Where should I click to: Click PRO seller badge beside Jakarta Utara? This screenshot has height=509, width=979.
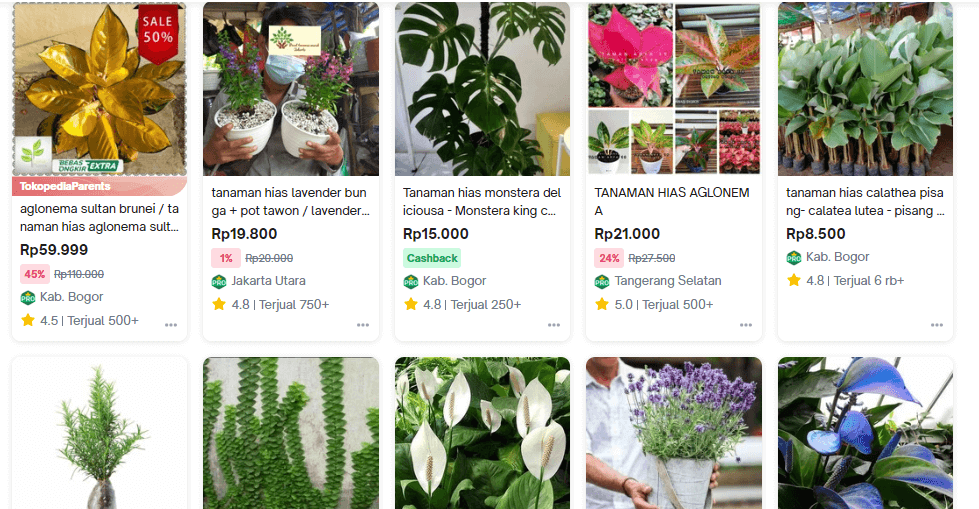[x=219, y=282]
